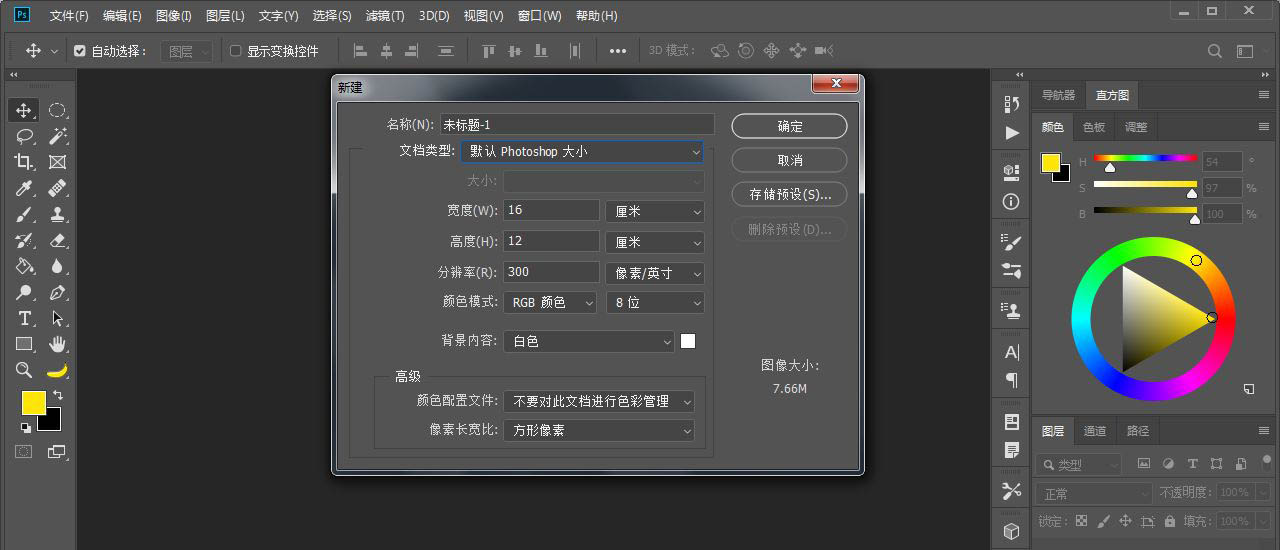Image resolution: width=1280 pixels, height=550 pixels.
Task: Open the width unit 厘米 dropdown
Action: 655,212
